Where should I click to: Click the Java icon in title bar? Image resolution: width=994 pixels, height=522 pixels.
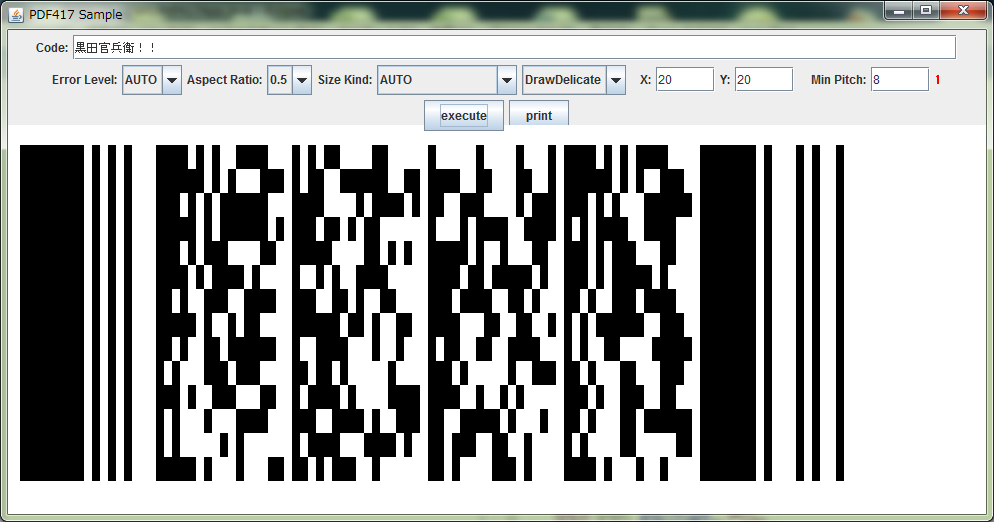[x=16, y=14]
